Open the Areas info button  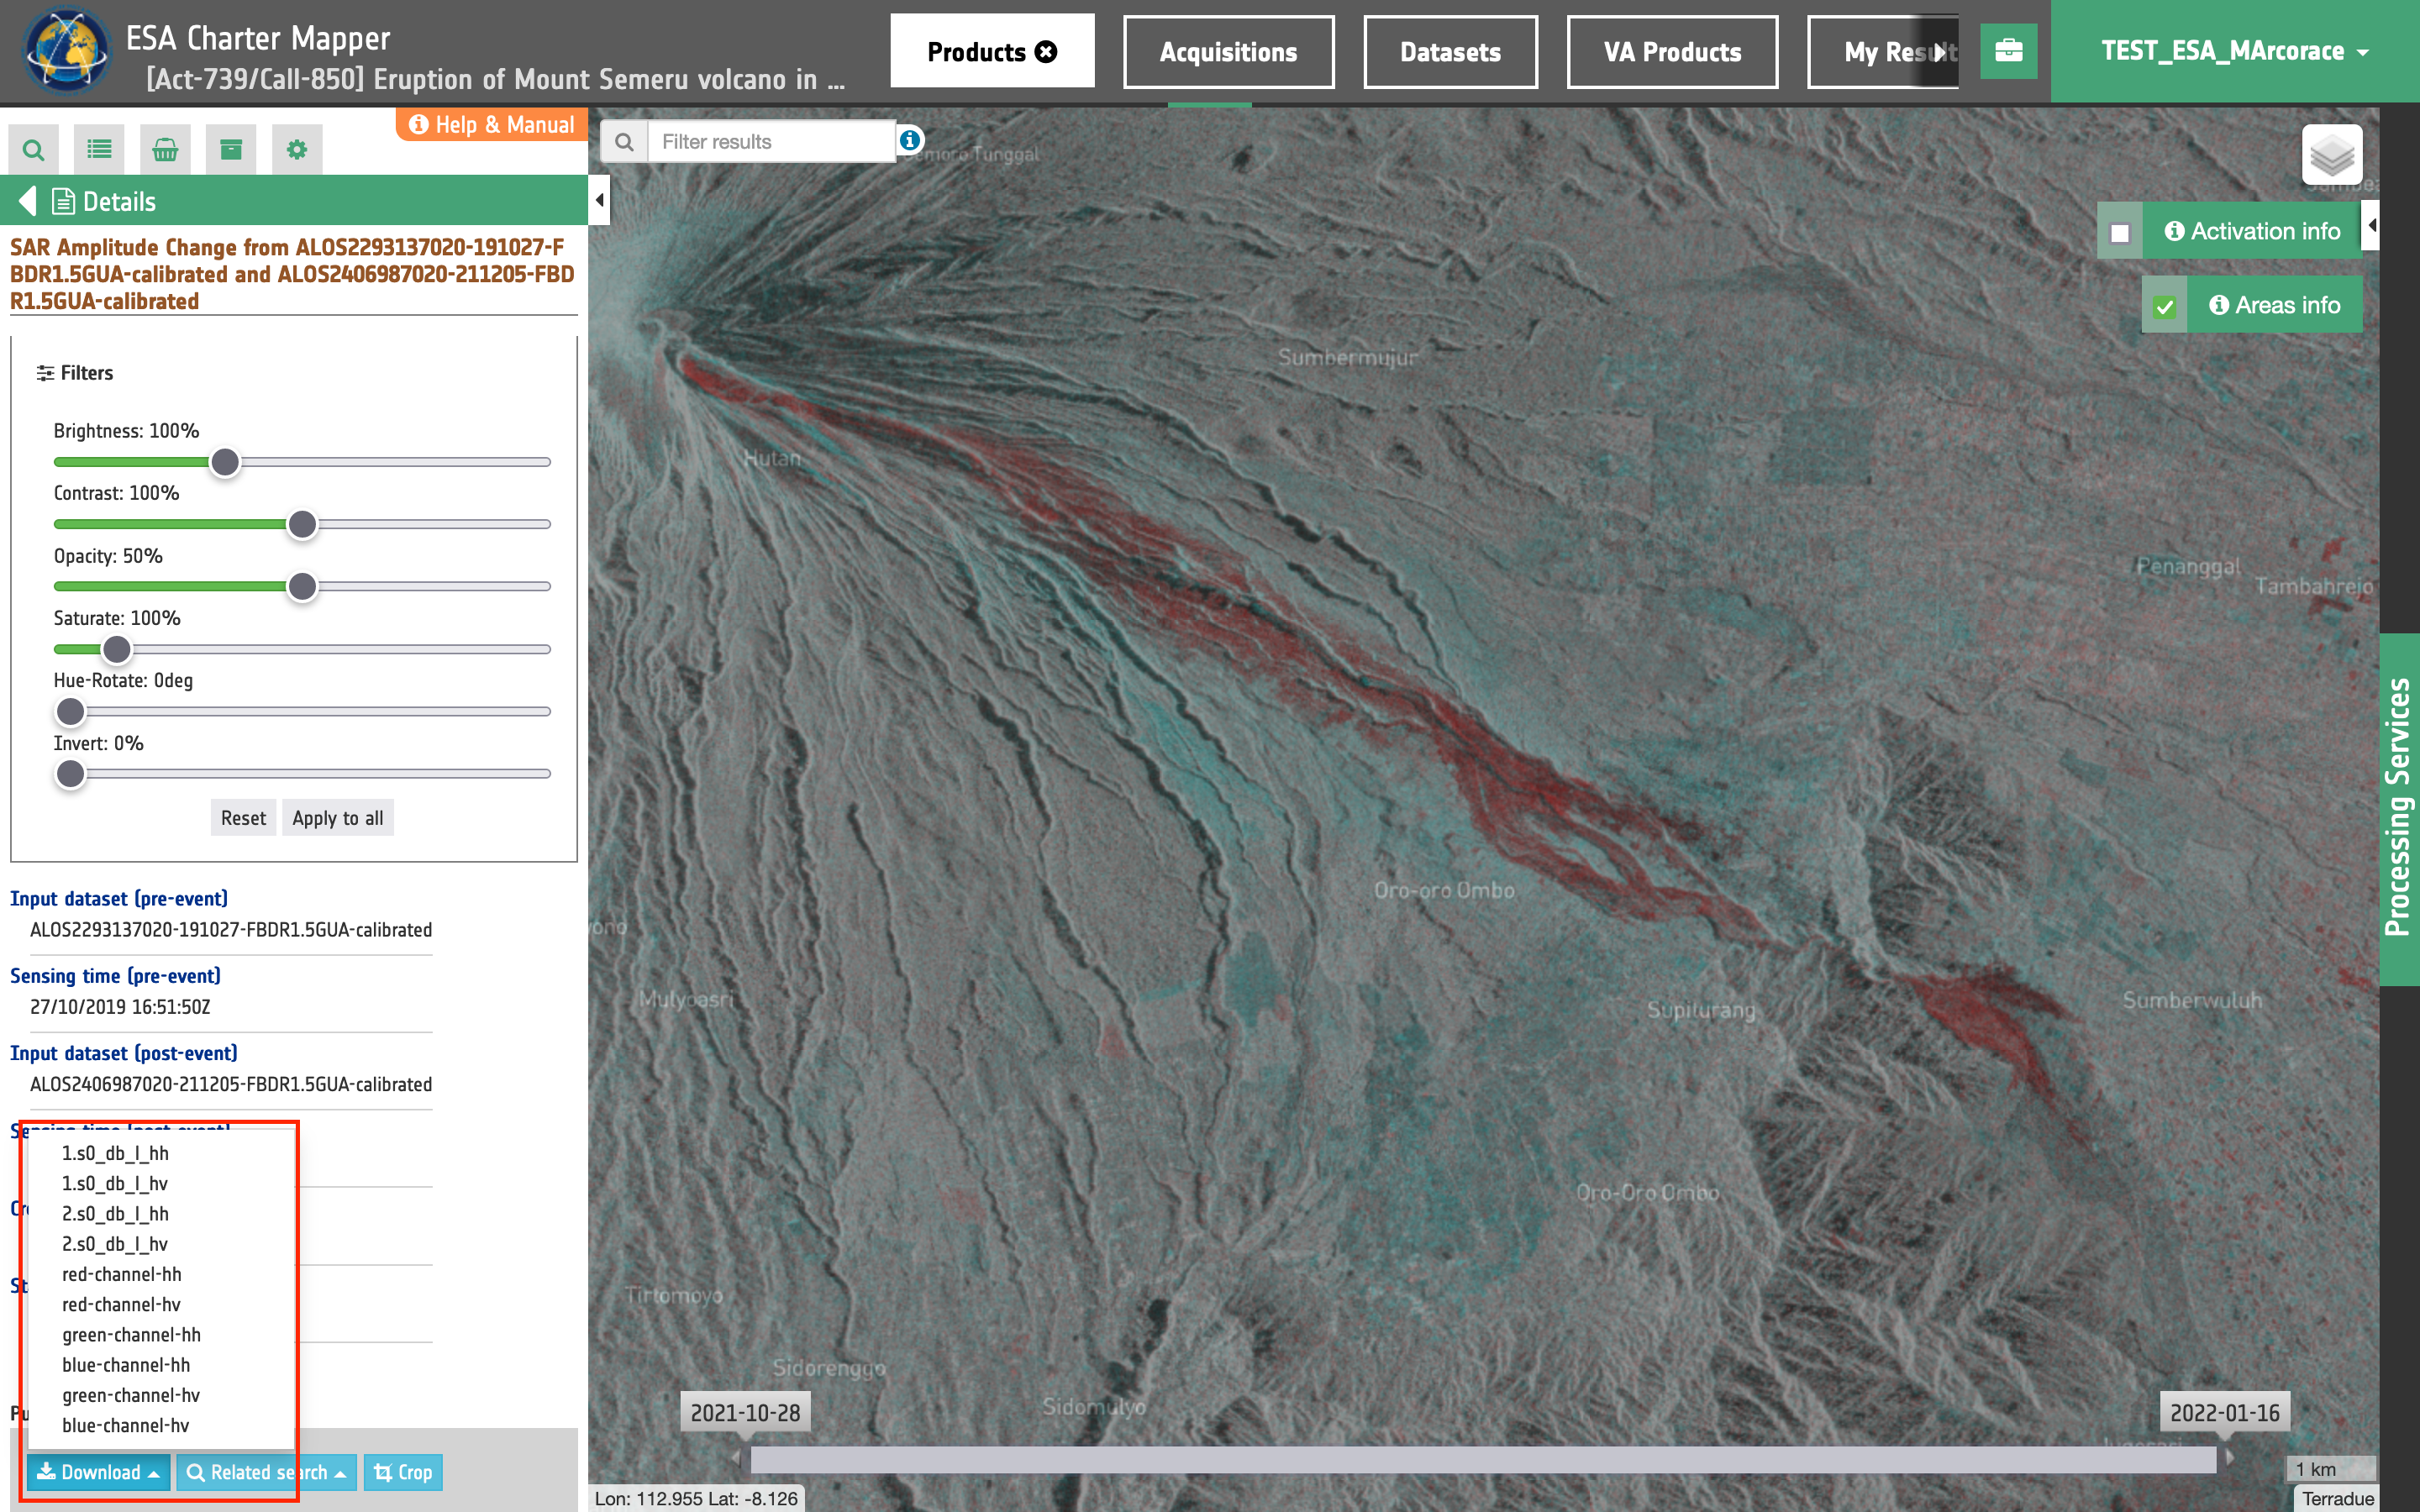pos(2274,305)
